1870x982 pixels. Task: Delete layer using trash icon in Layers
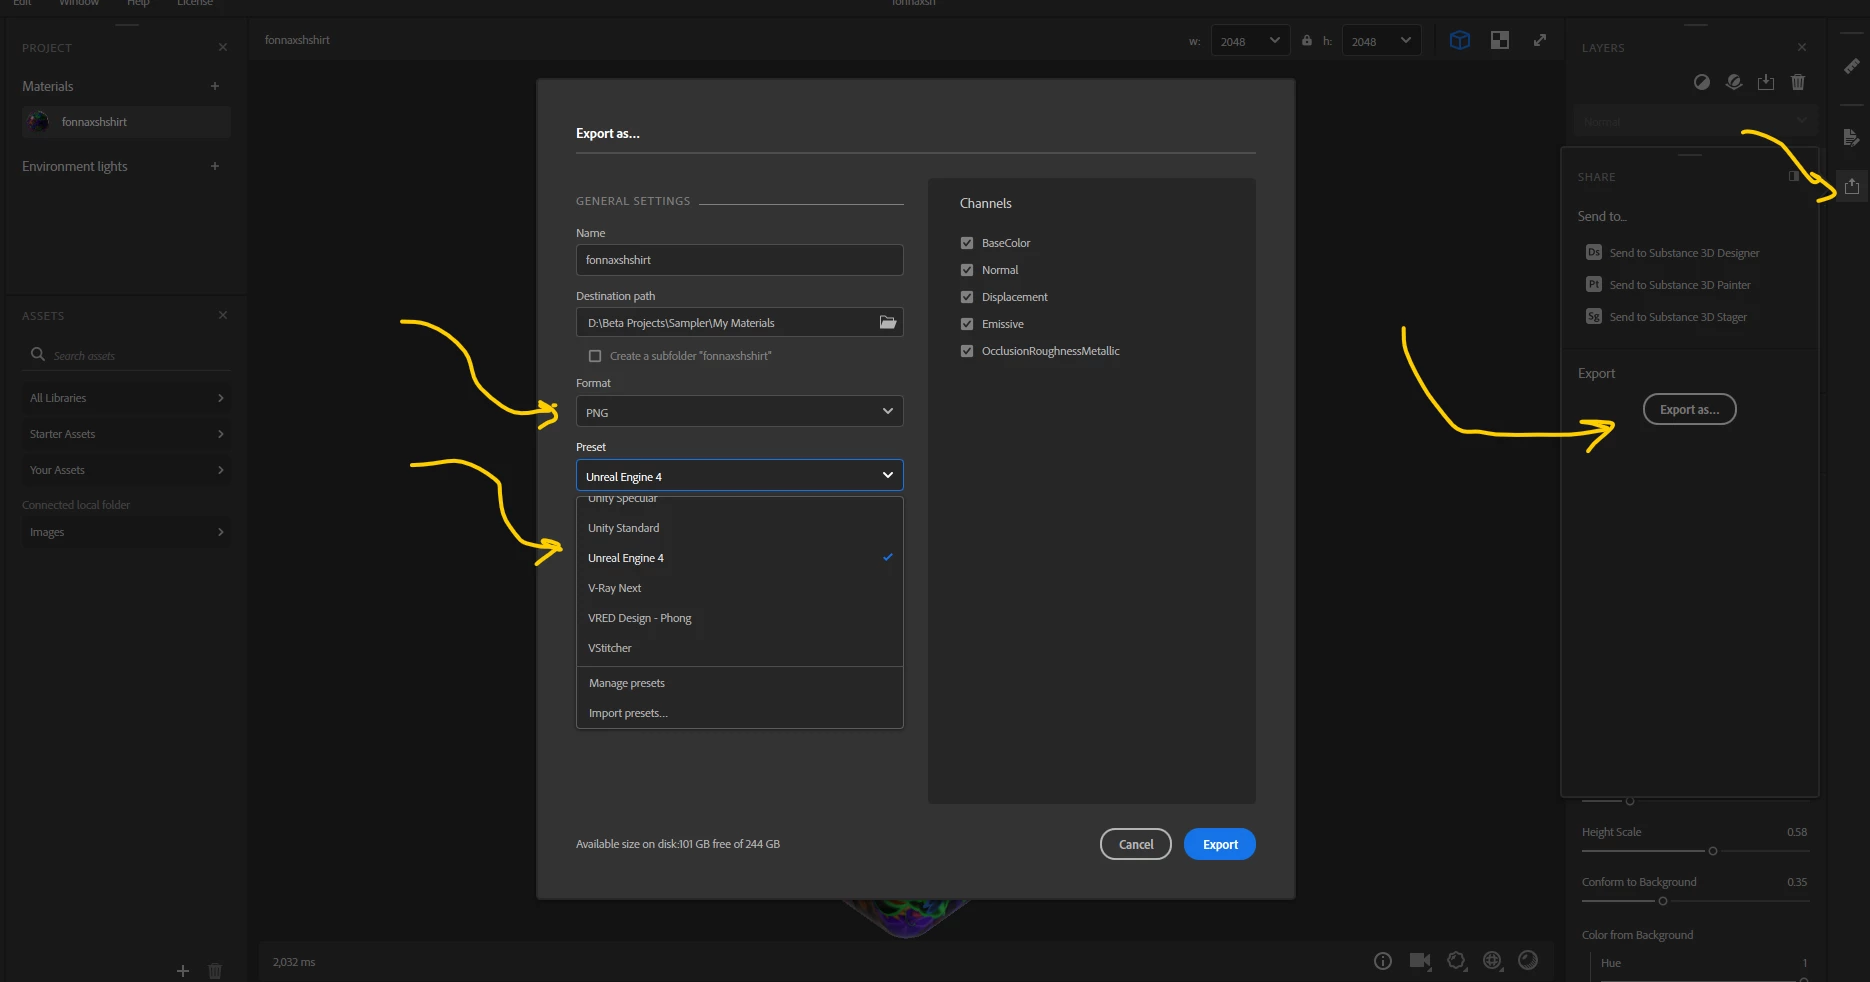click(x=1798, y=82)
